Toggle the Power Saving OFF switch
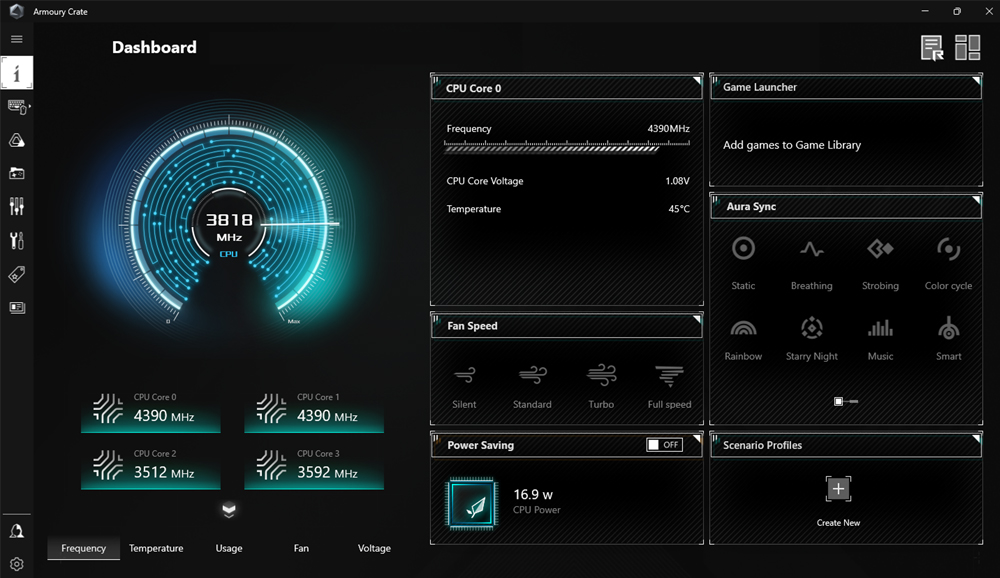The width and height of the screenshot is (1000, 578). [665, 445]
